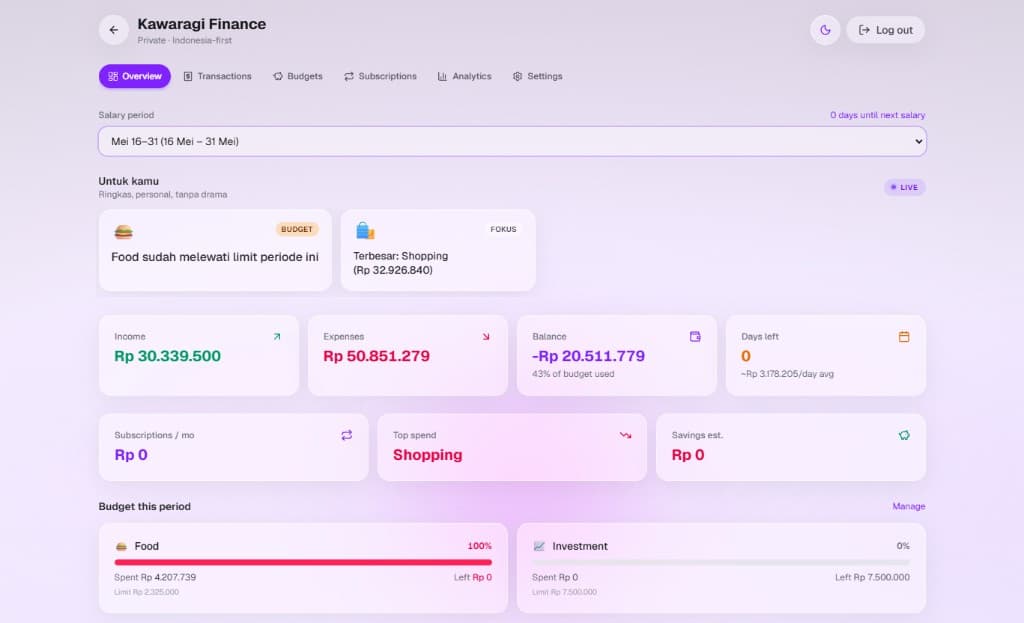
Task: Click the burger icon on budget alert card
Action: 123,232
